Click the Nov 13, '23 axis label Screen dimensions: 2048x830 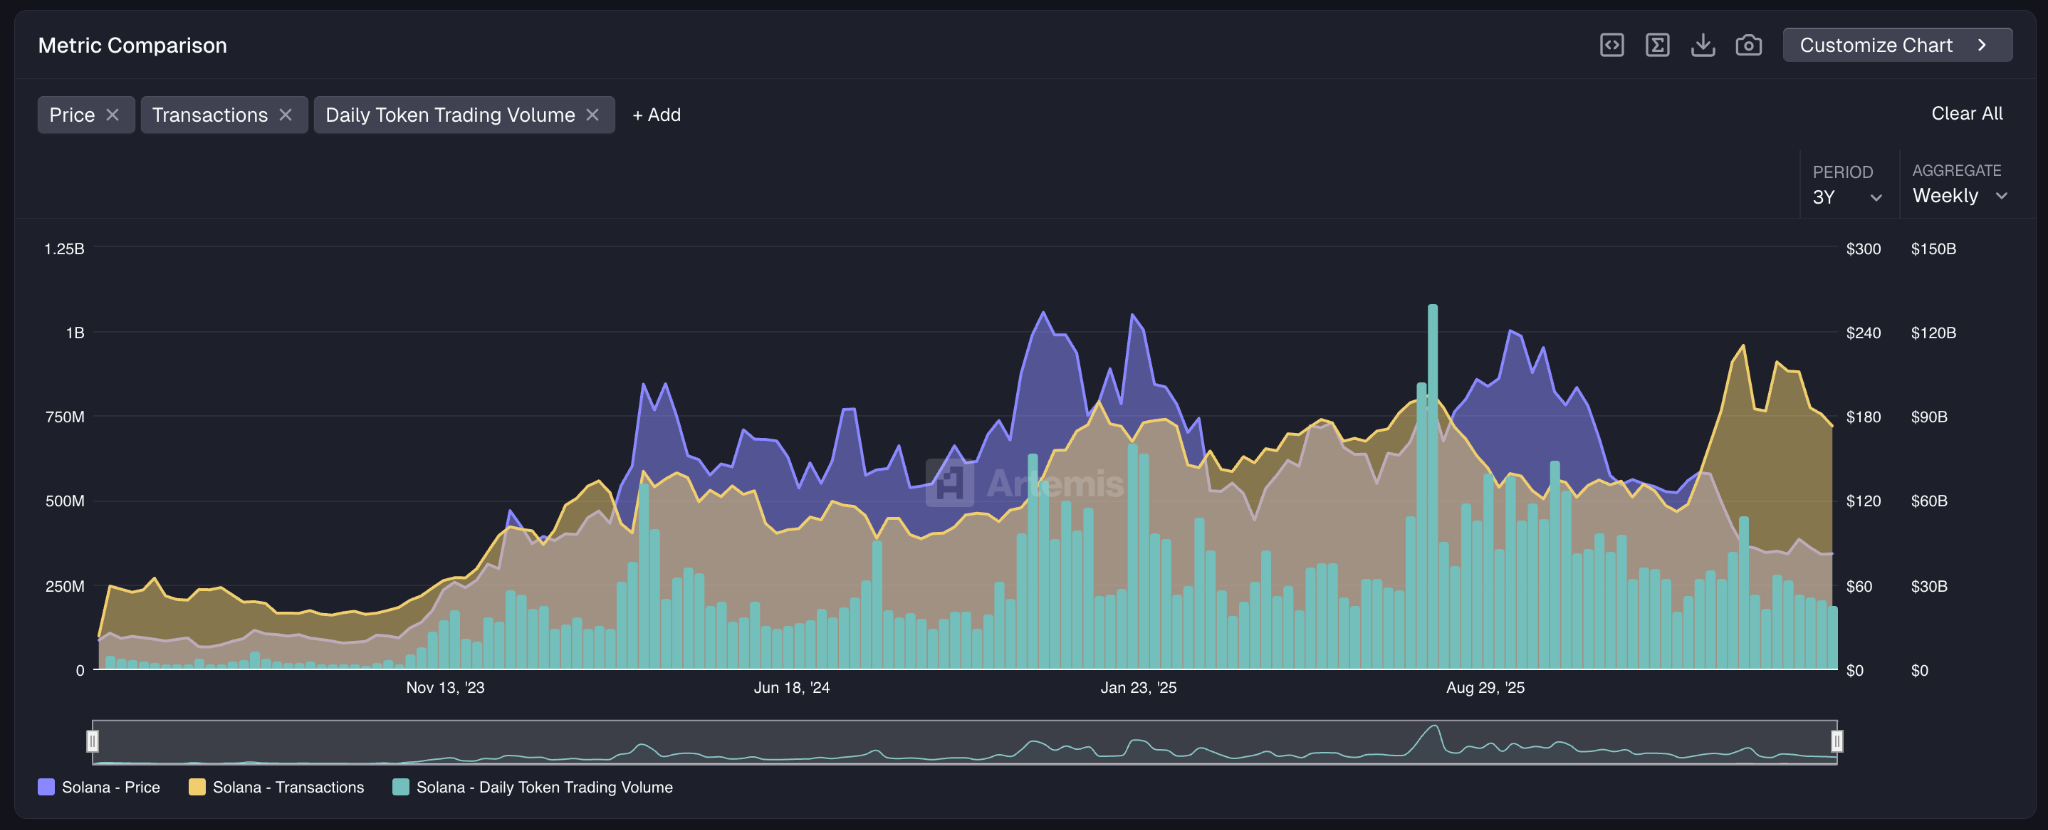click(x=445, y=688)
